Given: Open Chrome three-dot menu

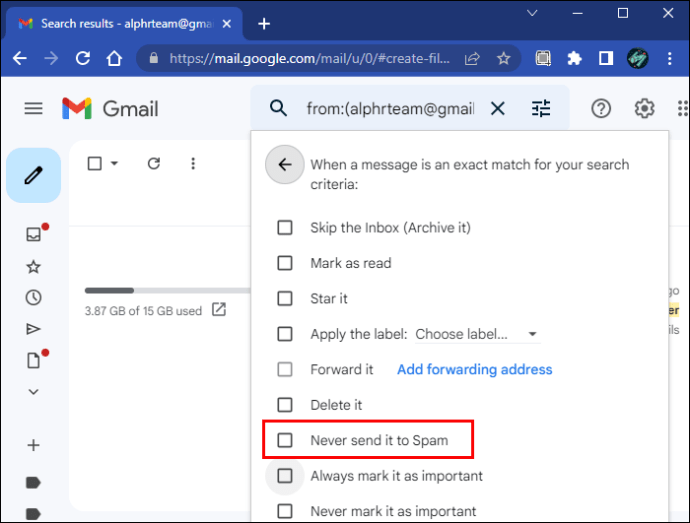Looking at the screenshot, I should tap(669, 58).
